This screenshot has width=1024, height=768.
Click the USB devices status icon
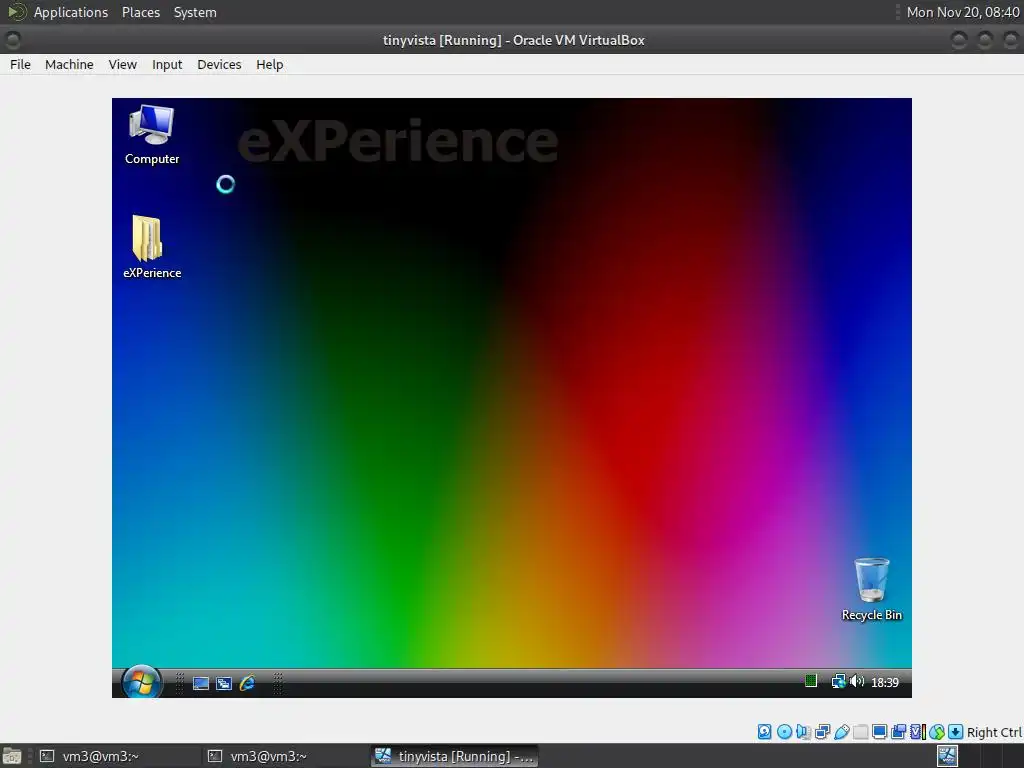point(842,732)
